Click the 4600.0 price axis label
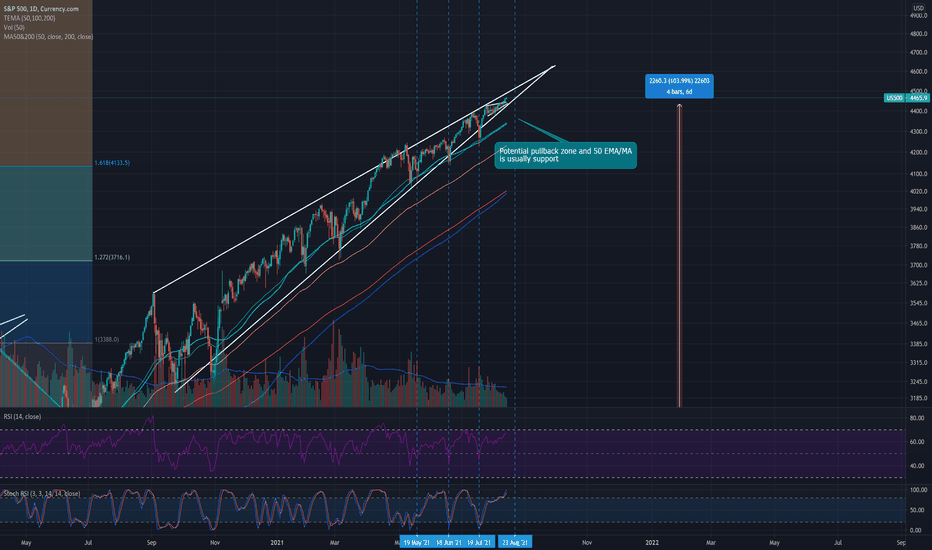The width and height of the screenshot is (932, 550). pyautogui.click(x=918, y=72)
